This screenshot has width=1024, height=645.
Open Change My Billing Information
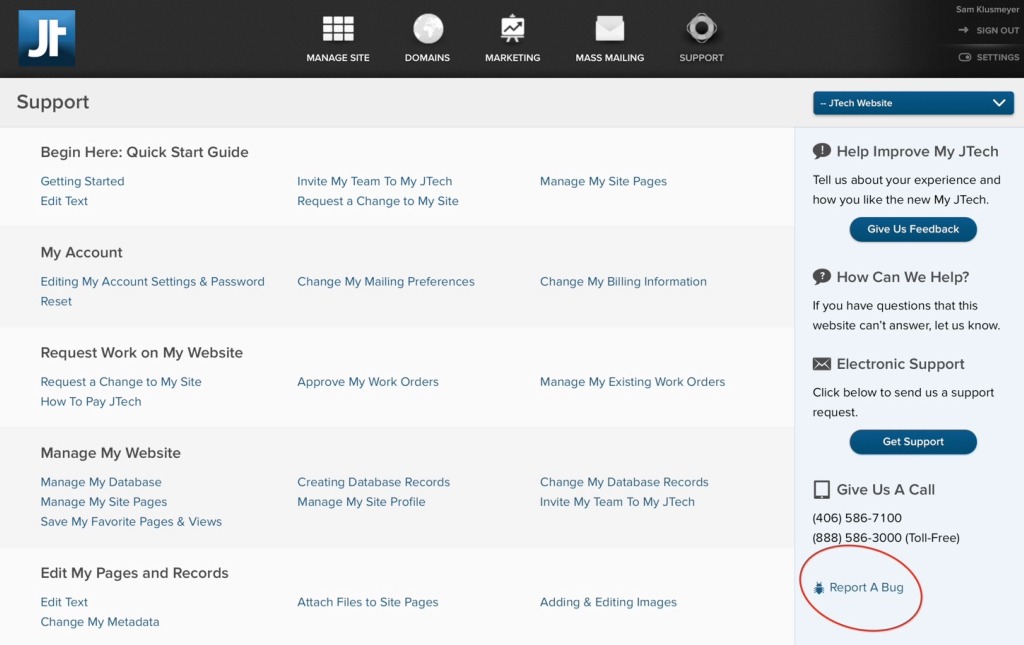click(623, 281)
